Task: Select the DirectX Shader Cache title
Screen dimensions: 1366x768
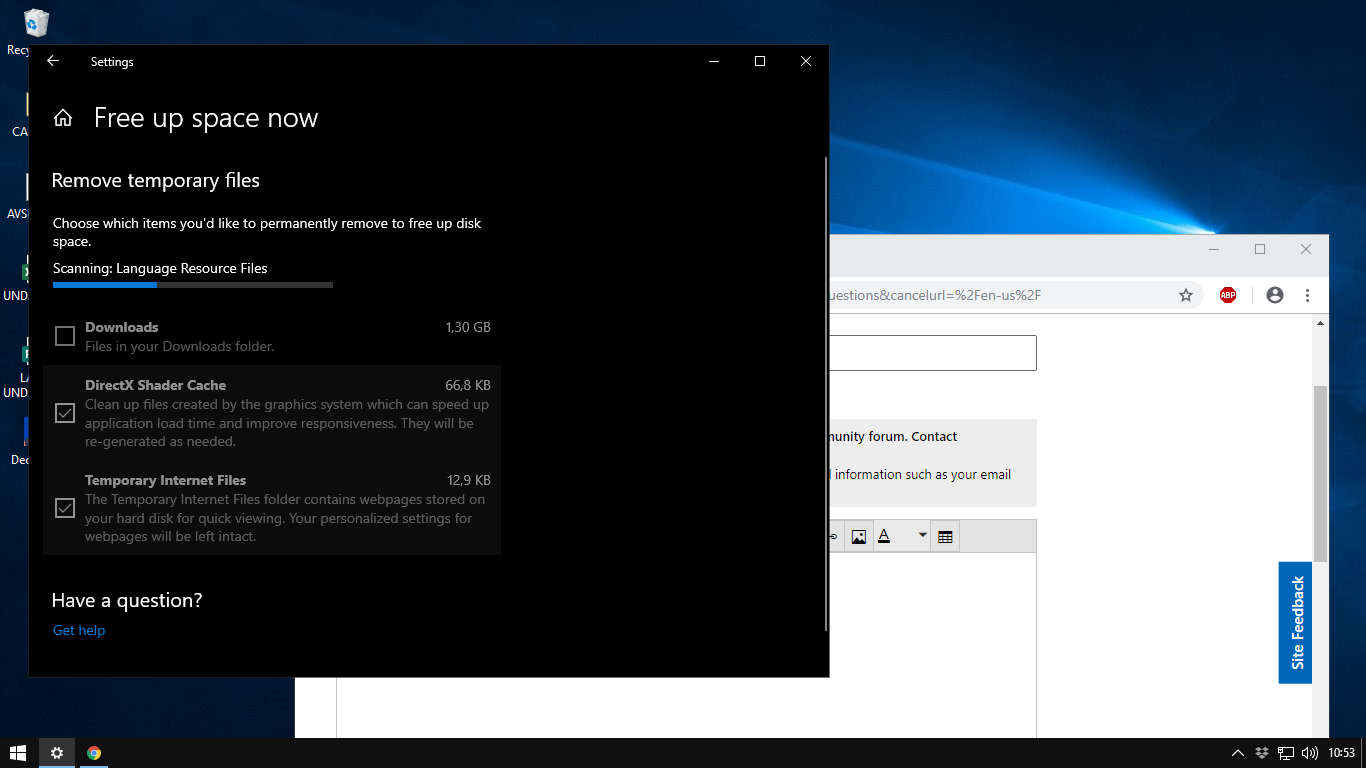Action: point(156,385)
